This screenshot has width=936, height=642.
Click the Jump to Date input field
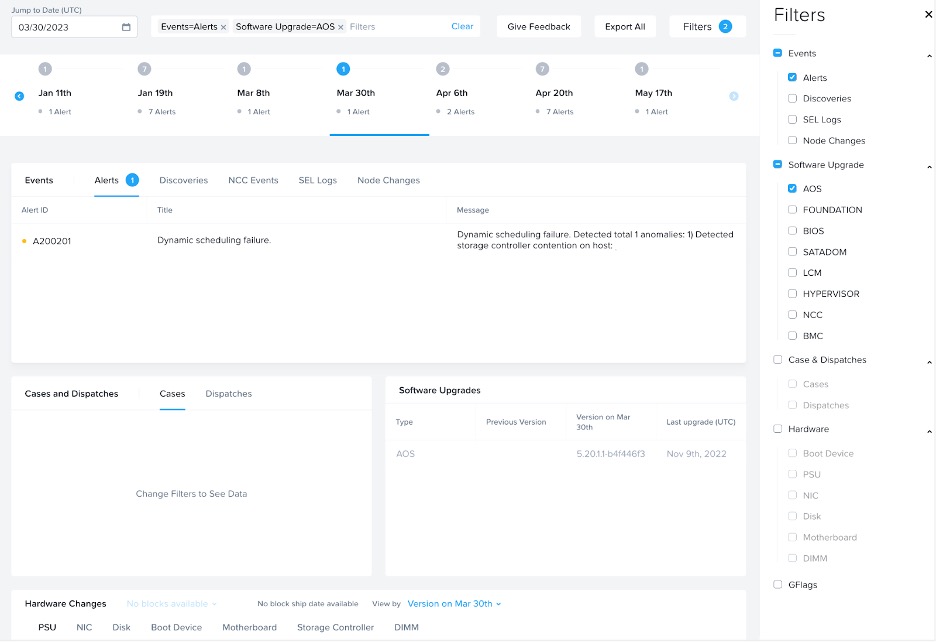[67, 27]
